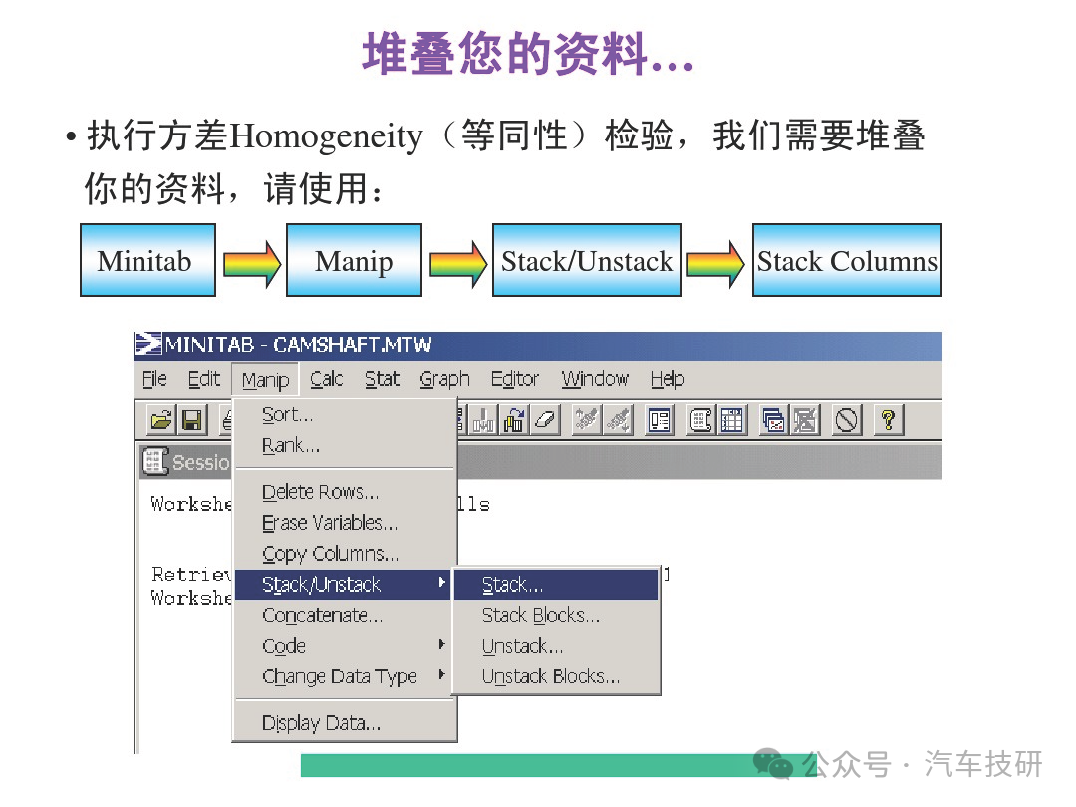Expand the Code submenu arrow
Viewport: 1076px width, 807px height.
coord(441,644)
